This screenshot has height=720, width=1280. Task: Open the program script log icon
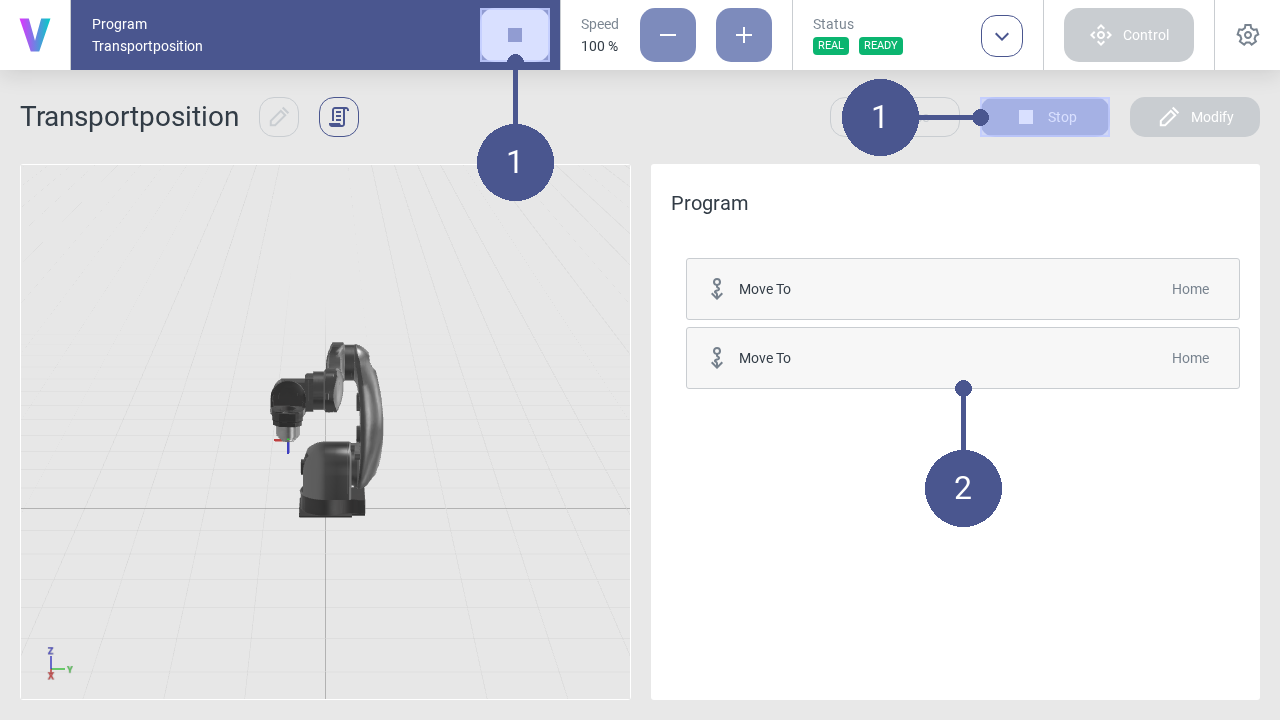click(339, 117)
